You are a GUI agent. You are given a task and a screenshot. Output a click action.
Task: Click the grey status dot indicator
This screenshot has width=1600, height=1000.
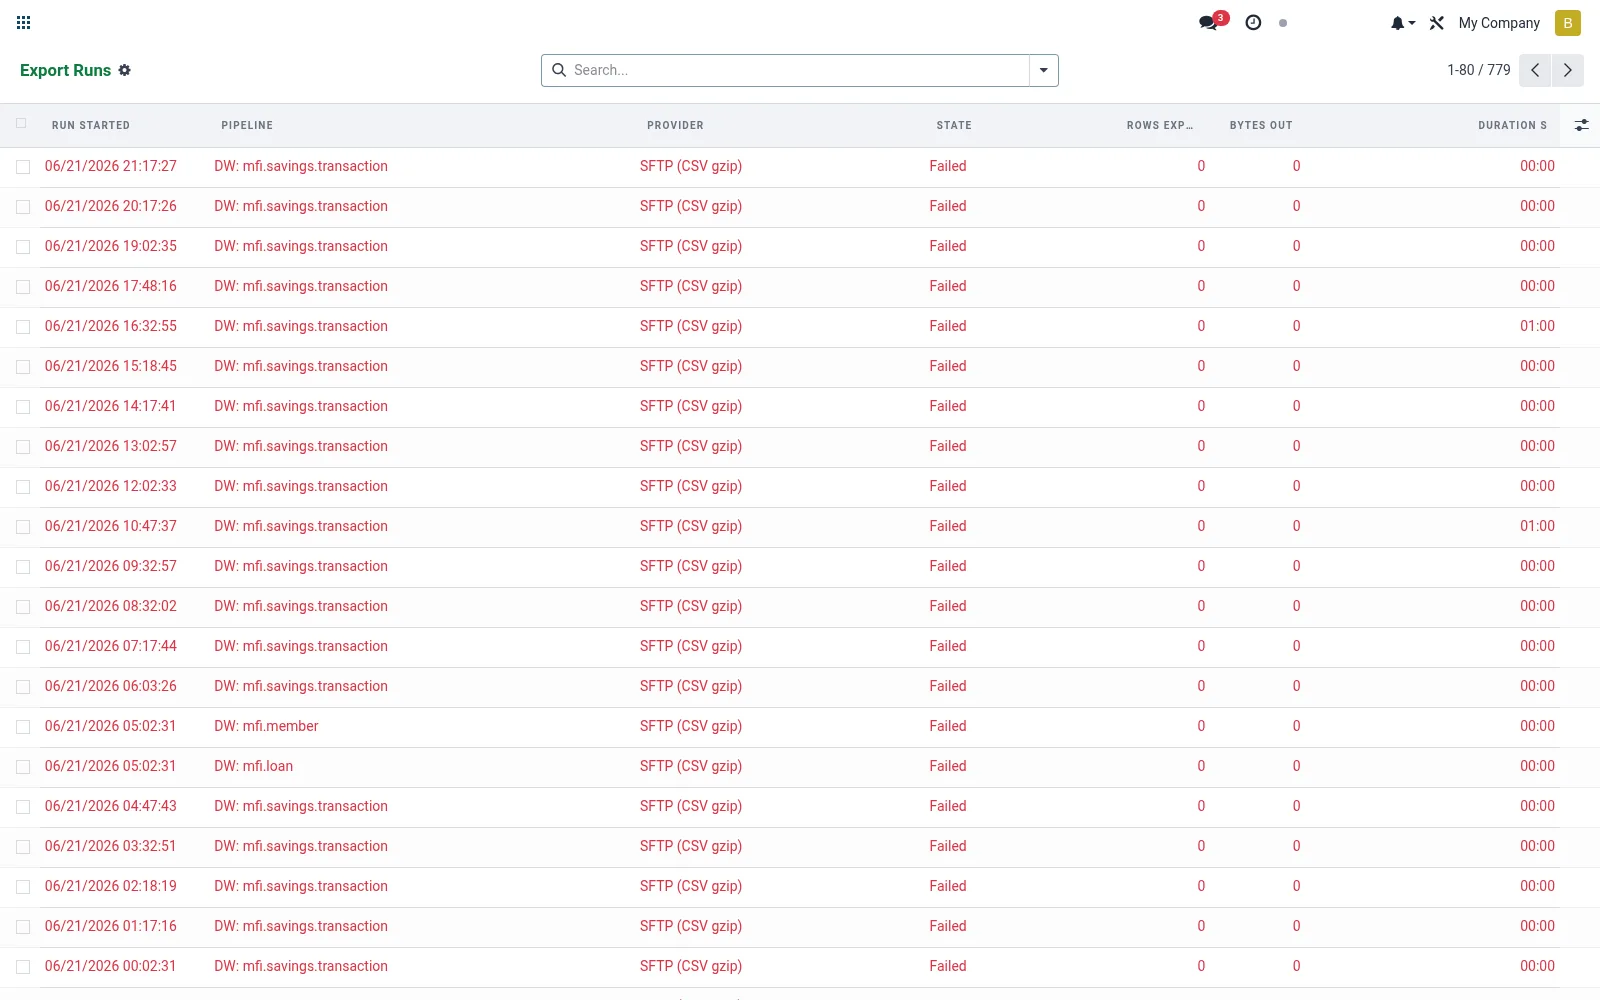[1283, 23]
